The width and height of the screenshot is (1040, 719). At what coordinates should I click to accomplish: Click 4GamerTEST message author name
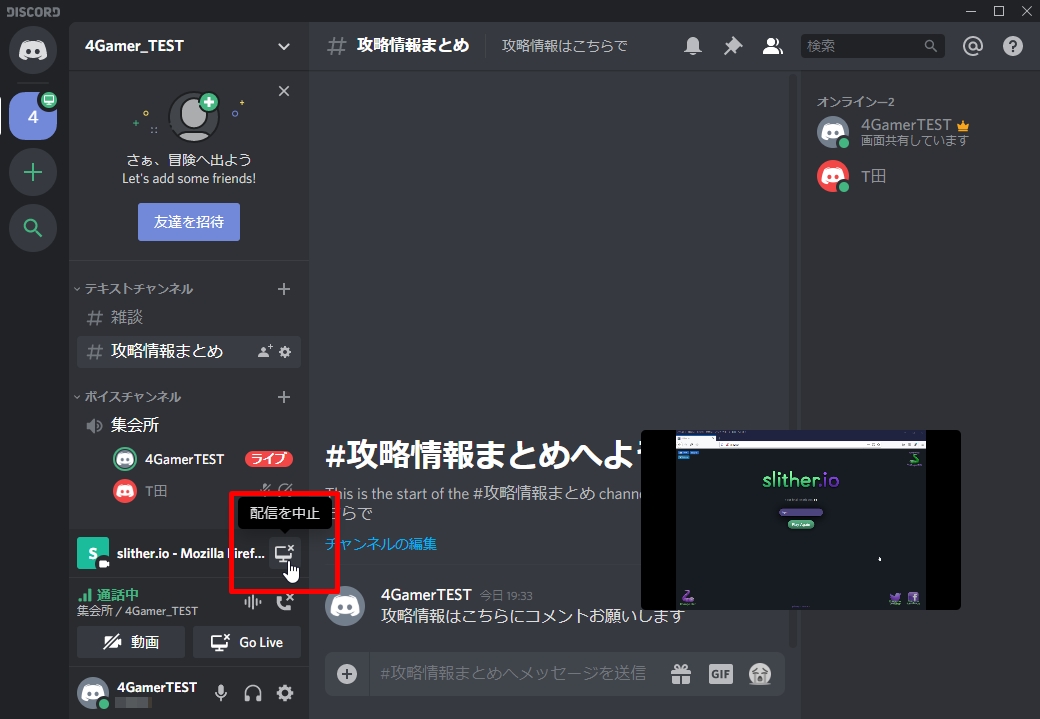point(426,595)
